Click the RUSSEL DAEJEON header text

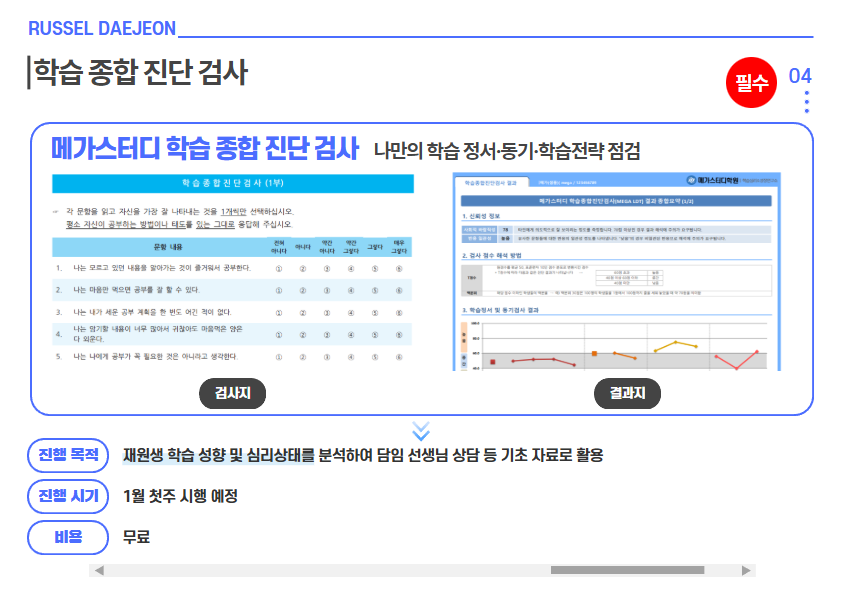click(x=102, y=28)
